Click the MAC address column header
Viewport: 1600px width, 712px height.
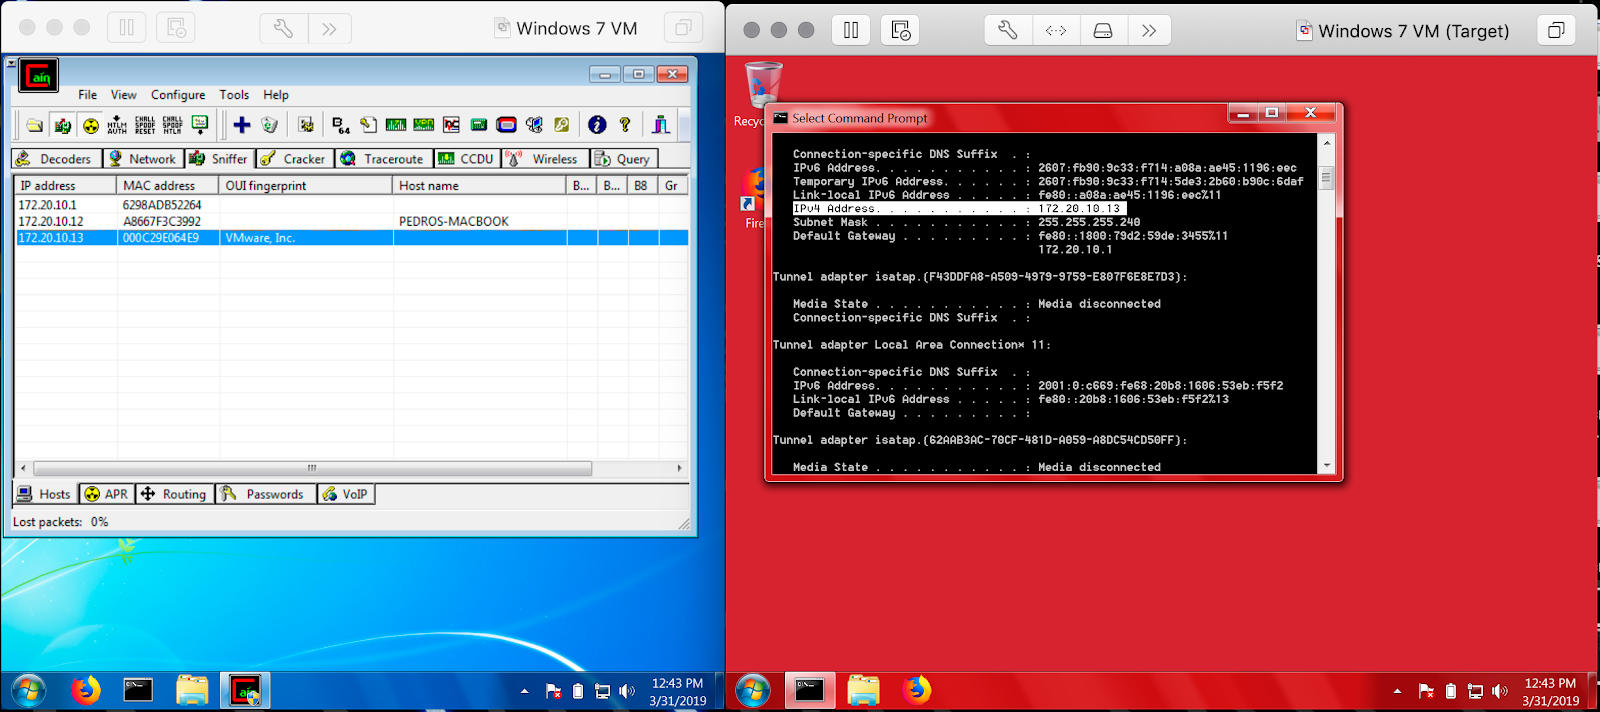pos(167,185)
